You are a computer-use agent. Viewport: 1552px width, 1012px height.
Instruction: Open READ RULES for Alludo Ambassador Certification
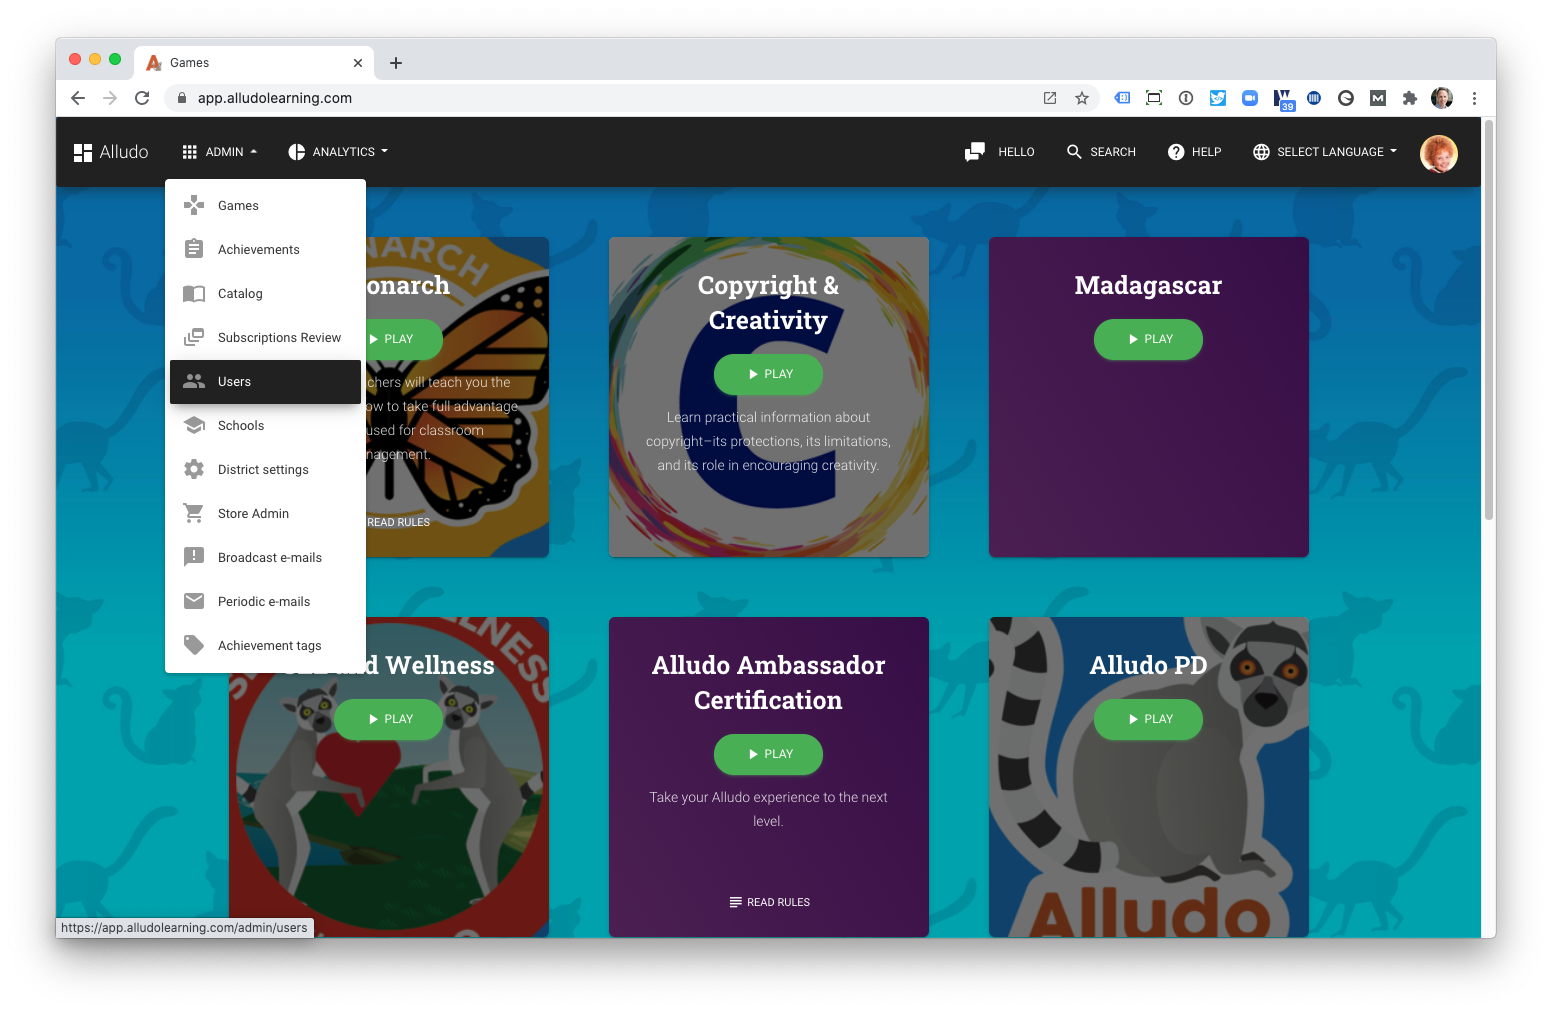tap(768, 901)
